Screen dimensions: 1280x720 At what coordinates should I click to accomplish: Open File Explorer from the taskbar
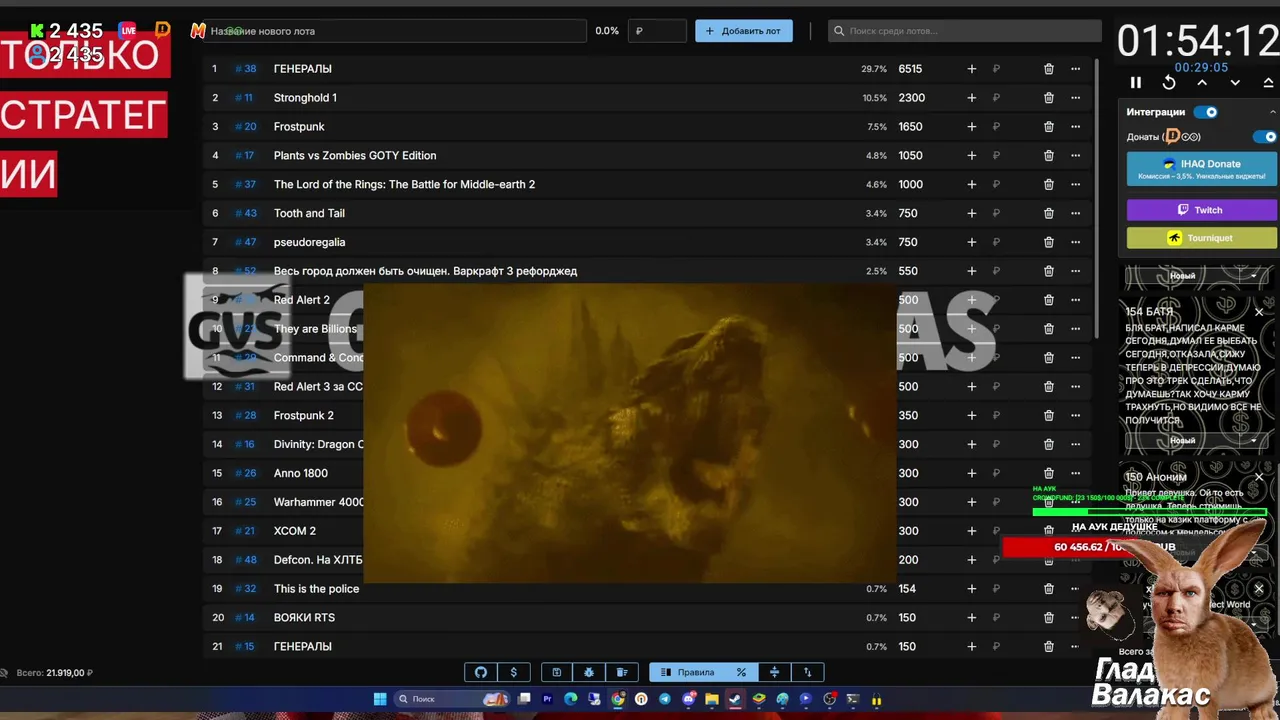(x=712, y=699)
